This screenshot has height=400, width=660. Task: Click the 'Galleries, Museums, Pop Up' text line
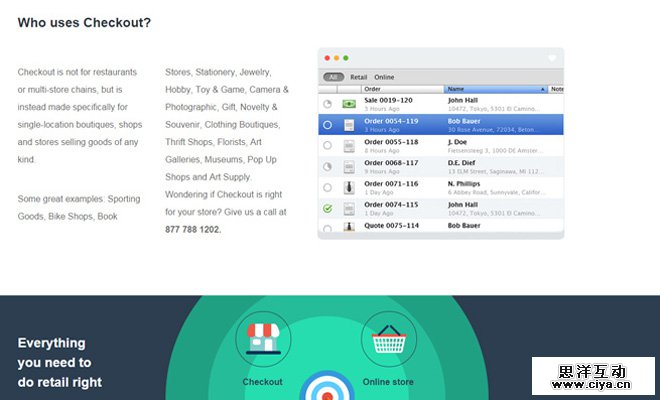221,160
